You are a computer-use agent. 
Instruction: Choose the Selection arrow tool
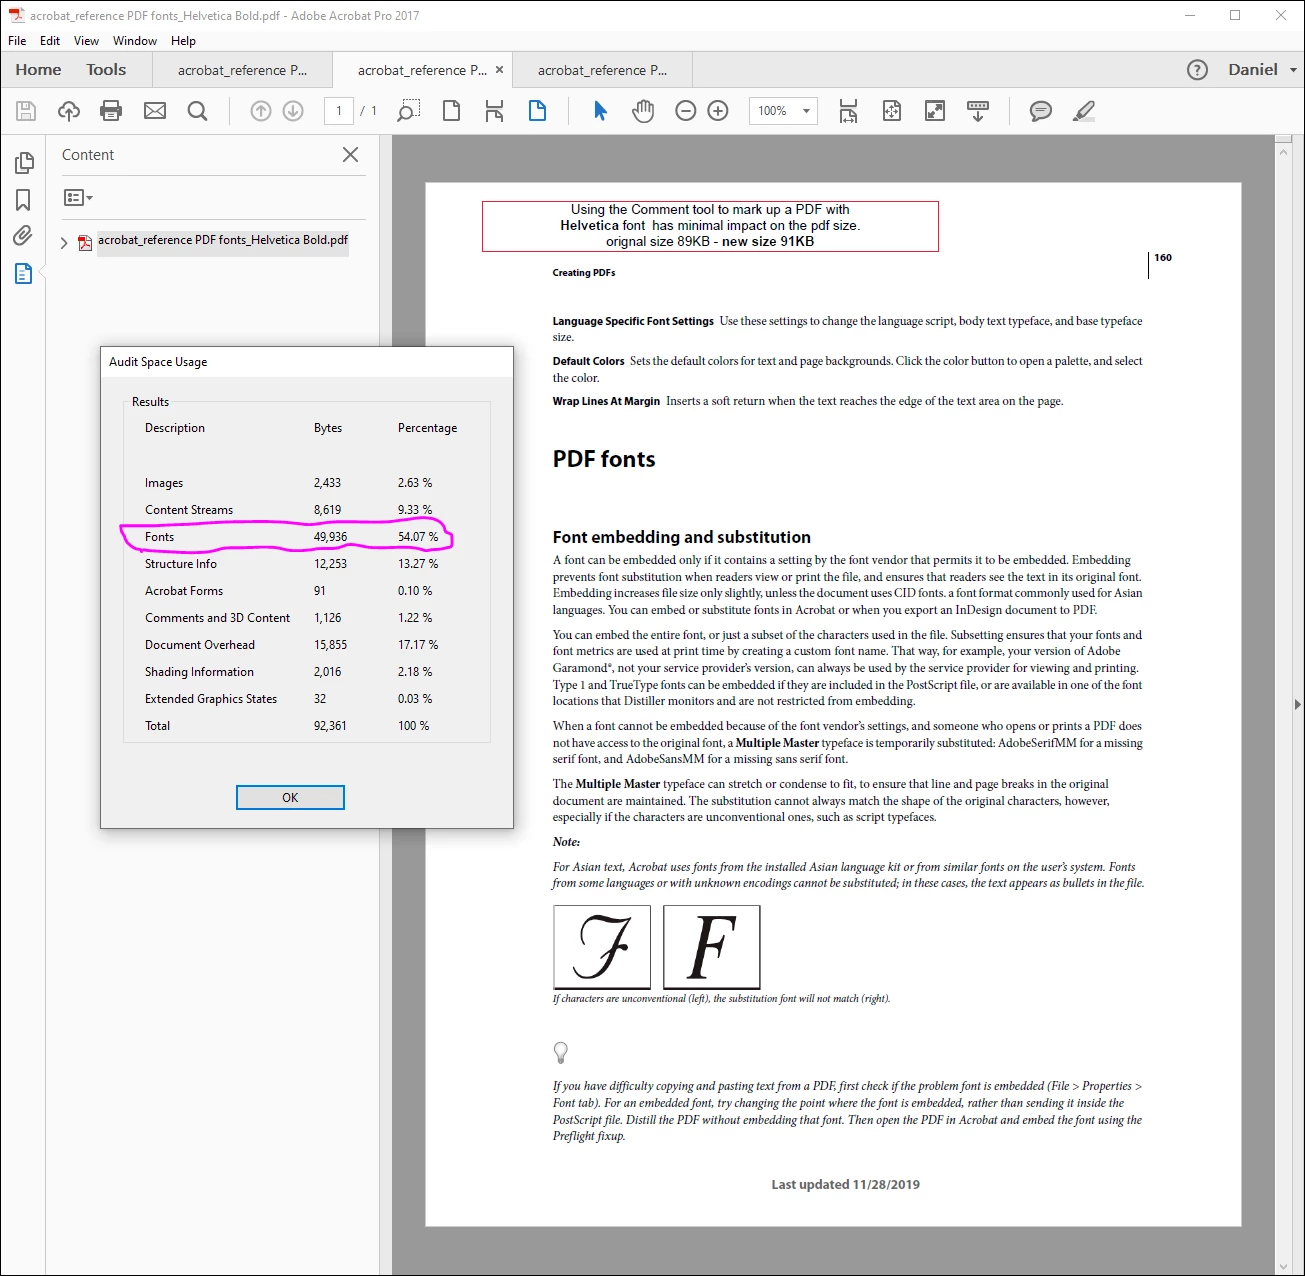pyautogui.click(x=600, y=111)
